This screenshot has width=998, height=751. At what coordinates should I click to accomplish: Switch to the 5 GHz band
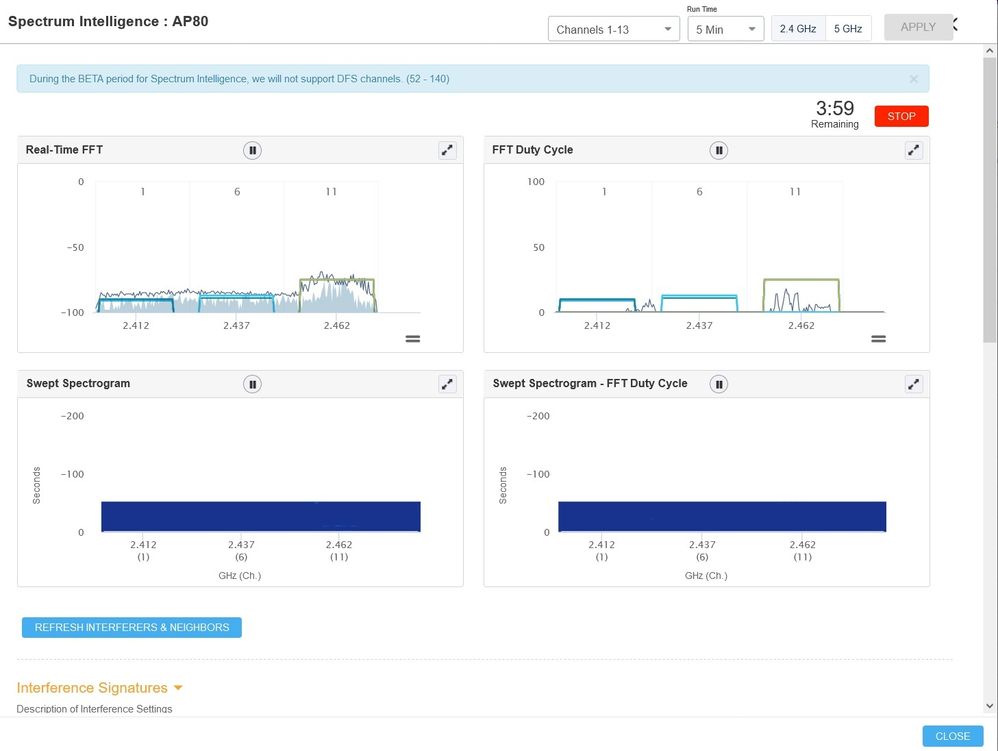coord(846,29)
